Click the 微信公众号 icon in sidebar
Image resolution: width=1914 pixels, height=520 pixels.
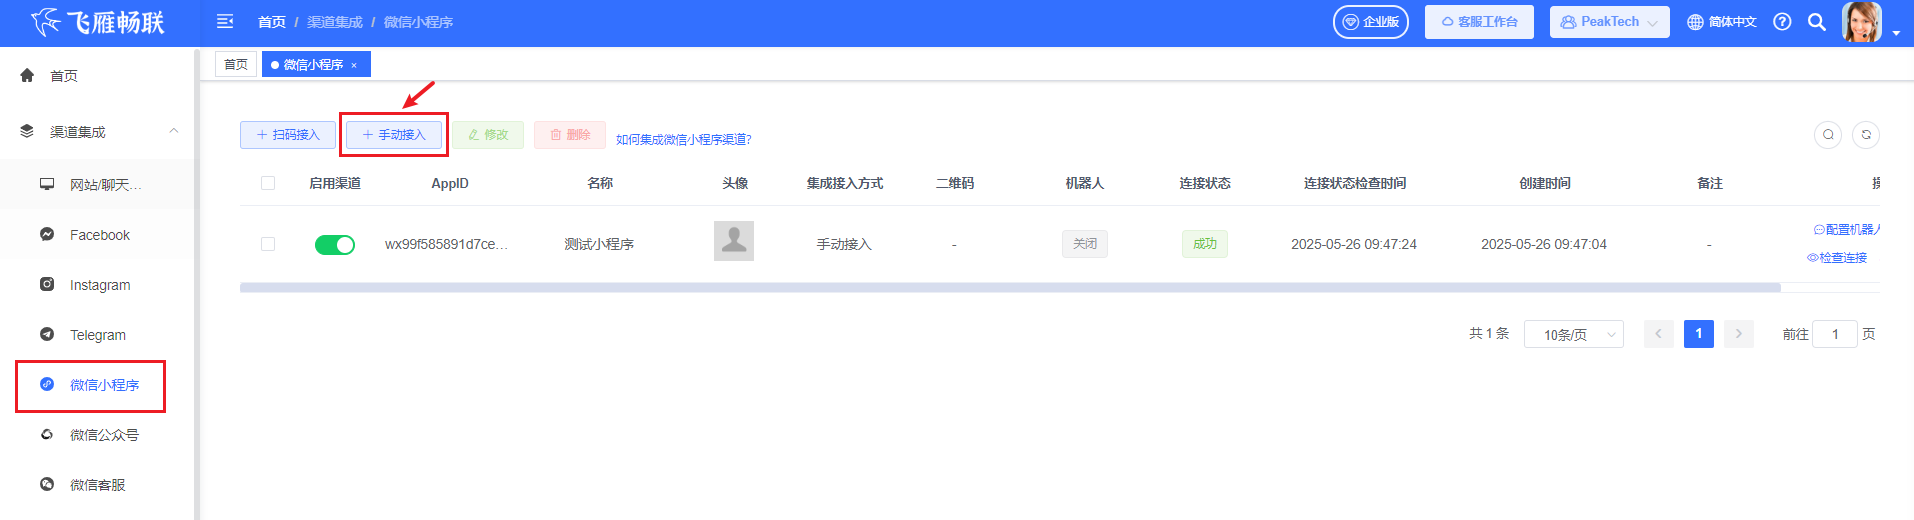47,434
